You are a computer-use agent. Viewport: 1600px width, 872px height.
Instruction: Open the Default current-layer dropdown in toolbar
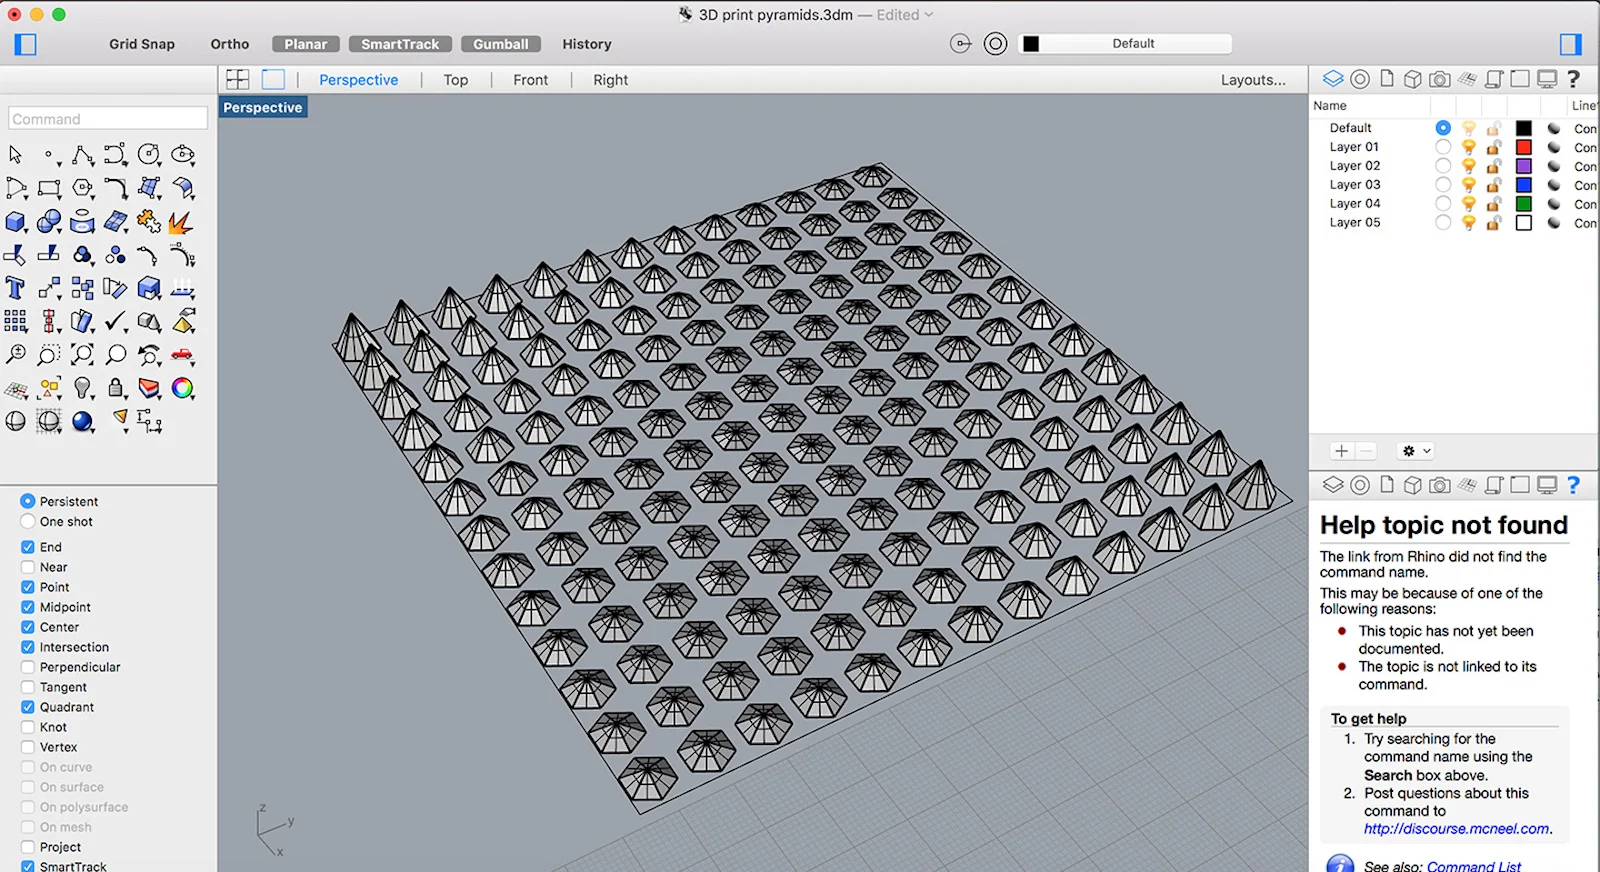1126,44
